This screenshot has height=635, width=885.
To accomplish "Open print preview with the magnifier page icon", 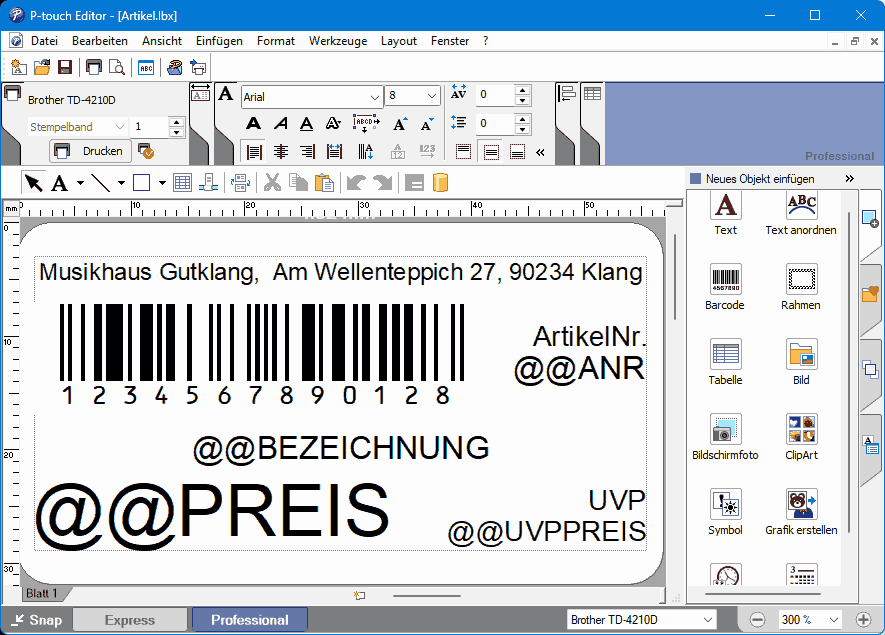I will pos(117,67).
